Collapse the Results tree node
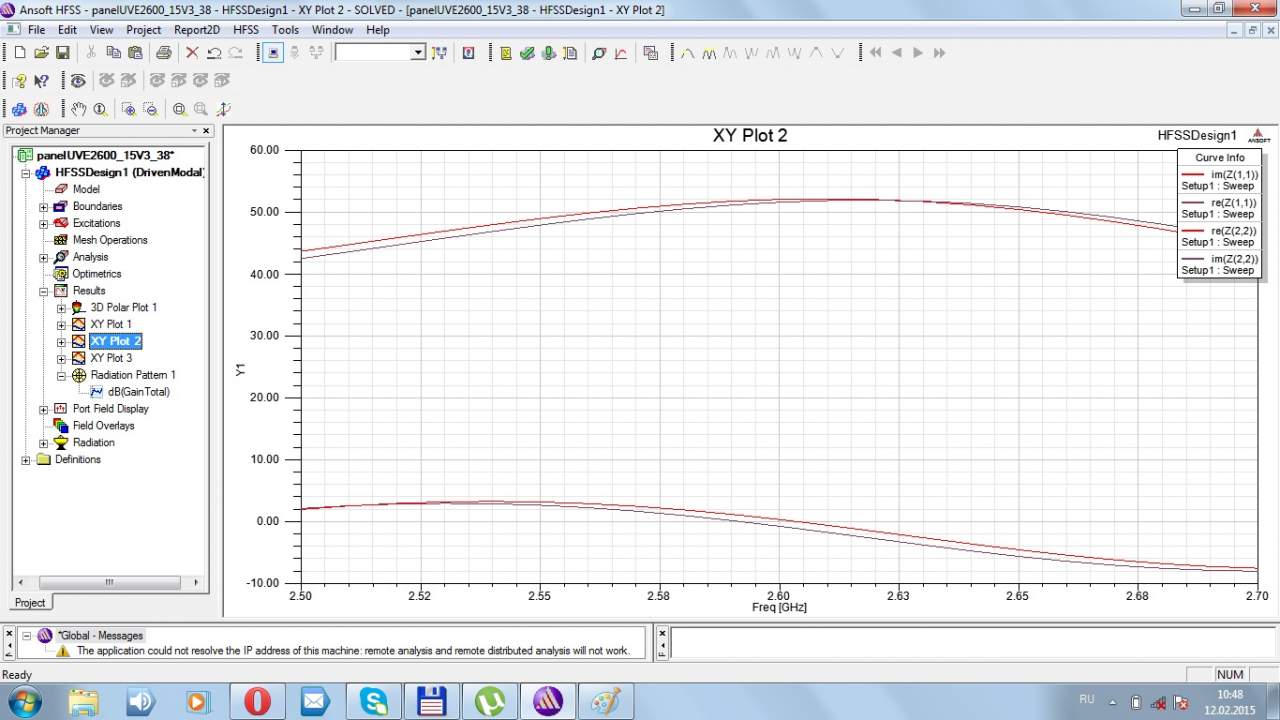Viewport: 1280px width, 720px height. pos(43,292)
